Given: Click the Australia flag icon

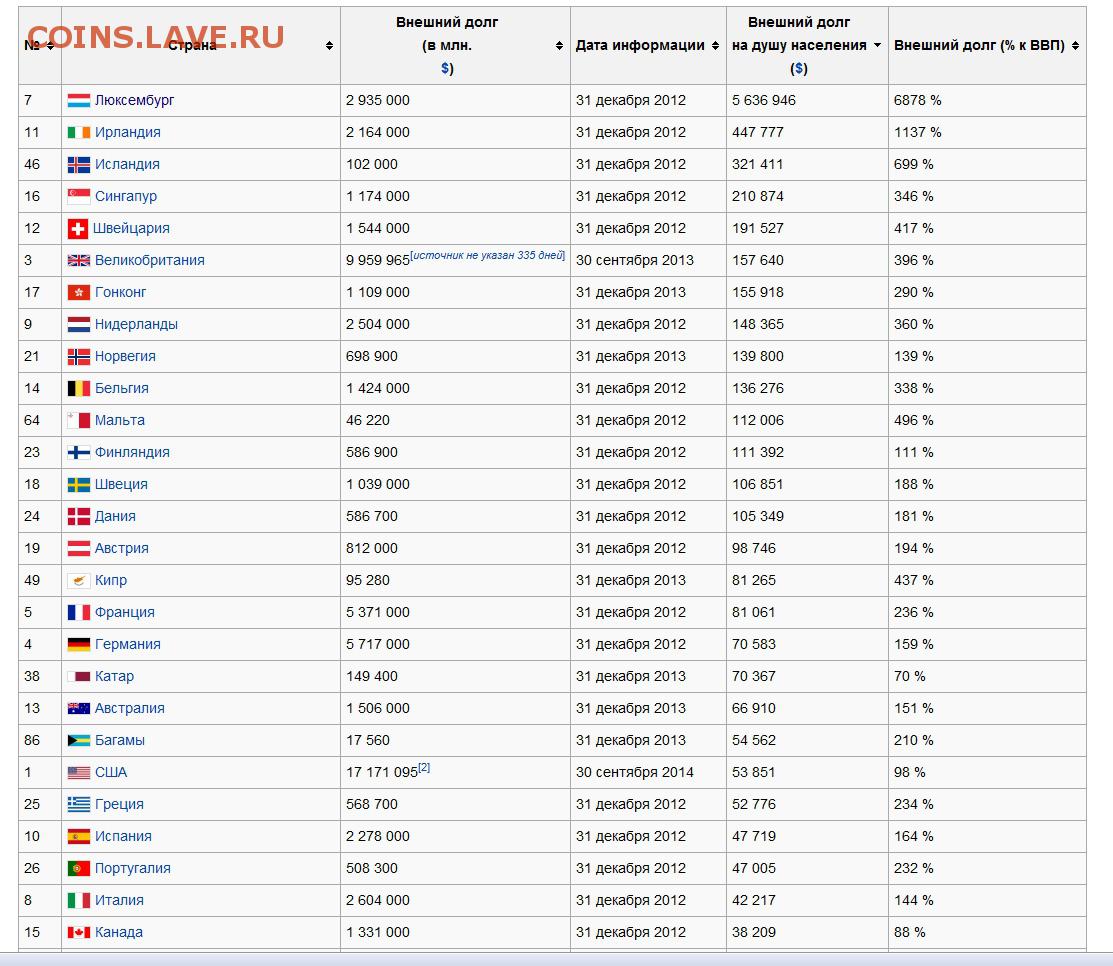Looking at the screenshot, I should 79,708.
